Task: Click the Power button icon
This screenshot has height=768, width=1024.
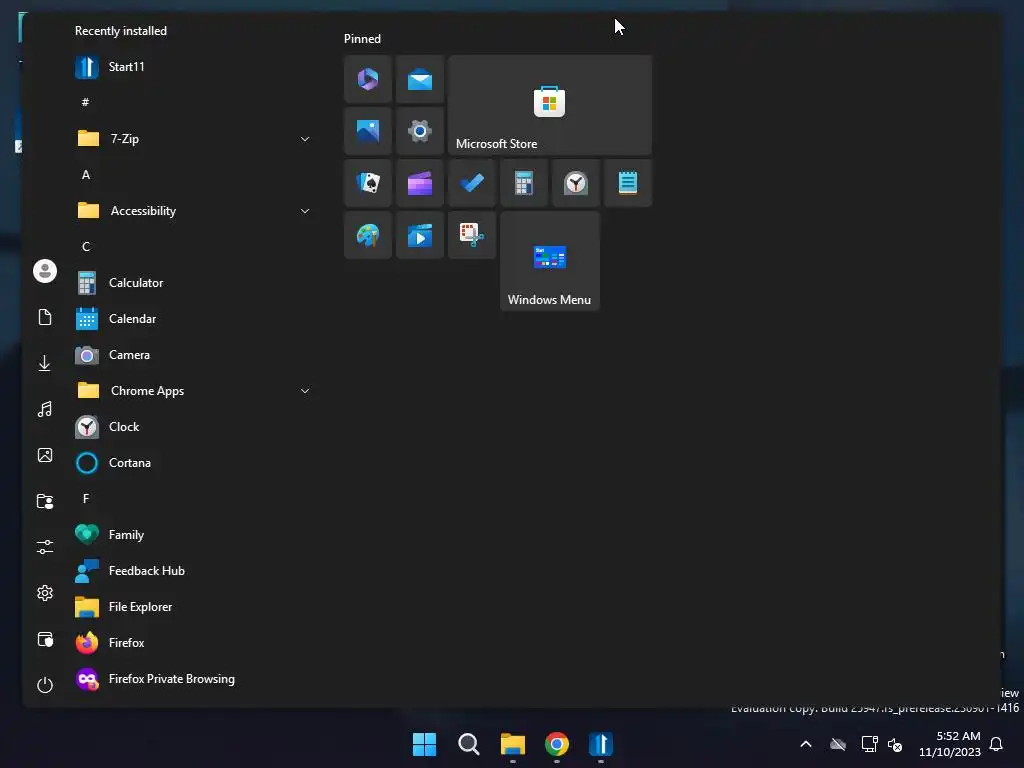Action: [x=45, y=685]
